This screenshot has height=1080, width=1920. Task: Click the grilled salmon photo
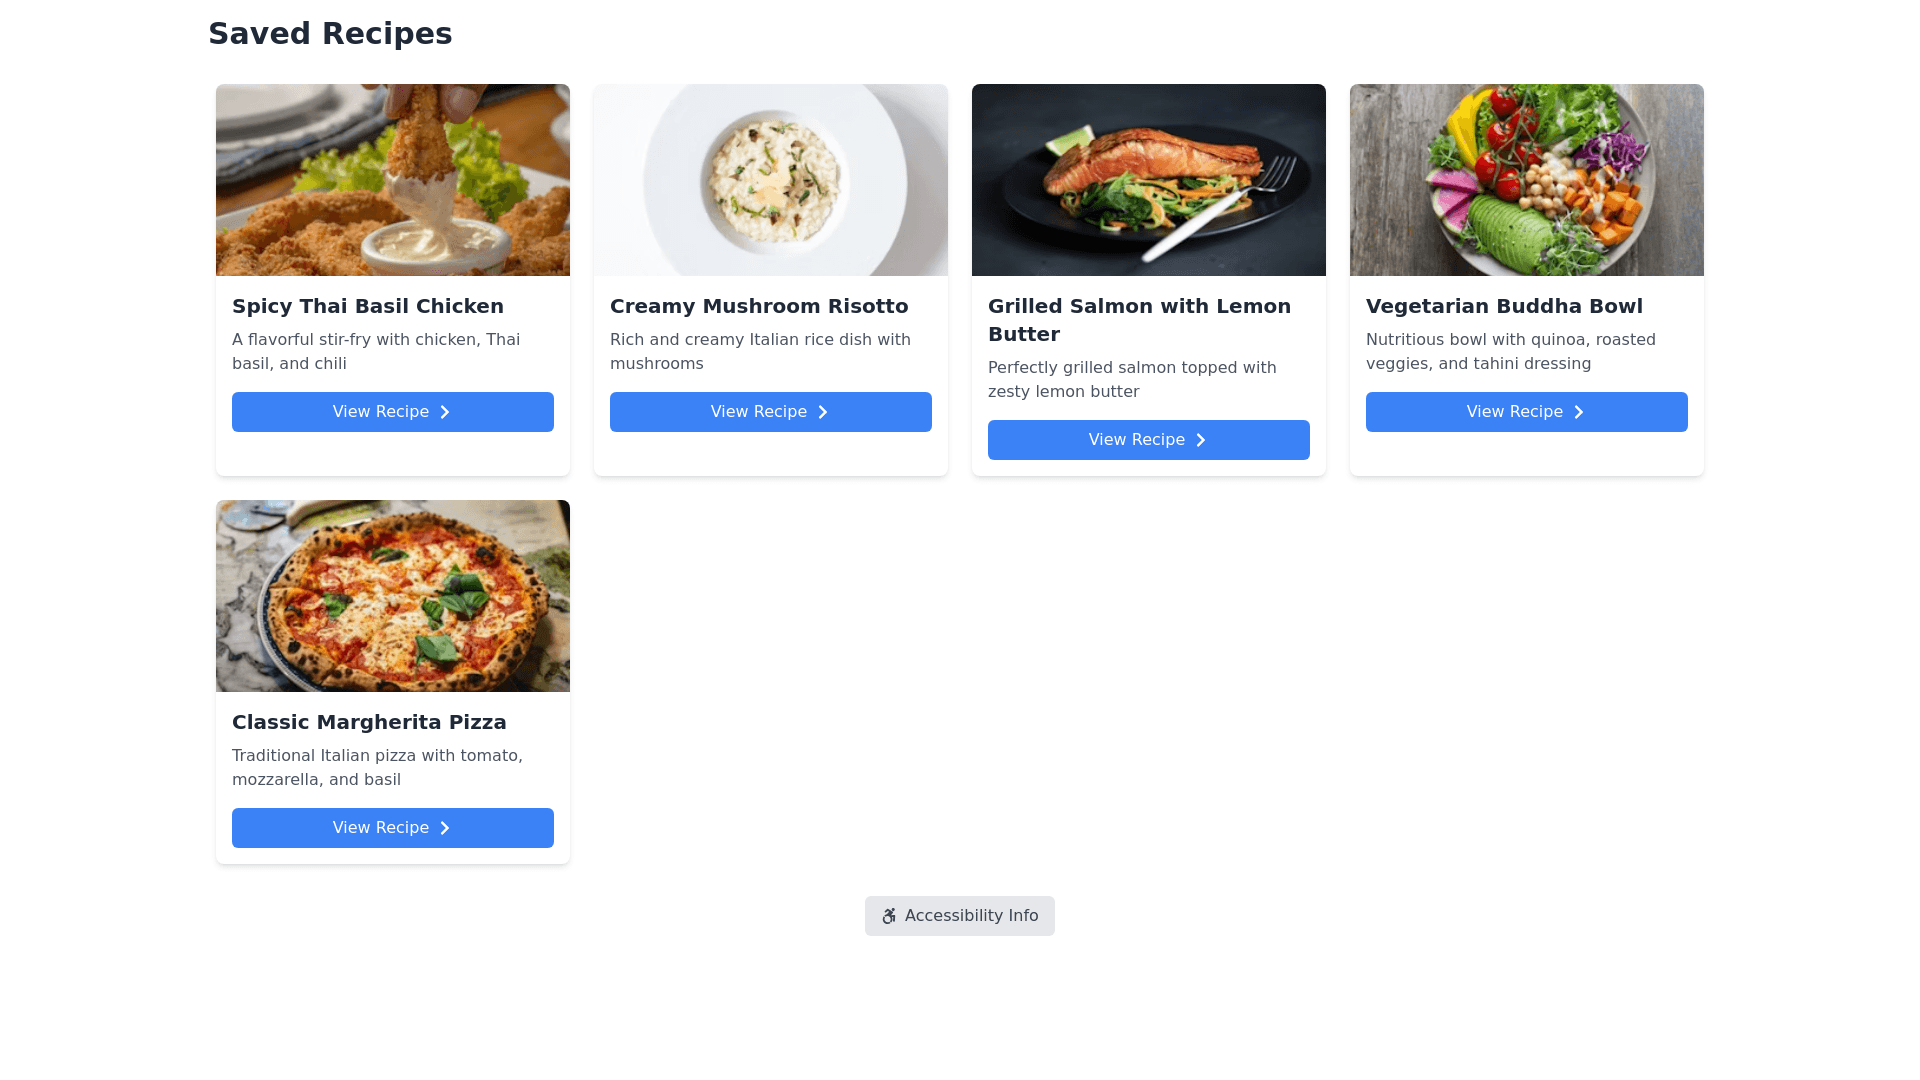coord(1149,180)
